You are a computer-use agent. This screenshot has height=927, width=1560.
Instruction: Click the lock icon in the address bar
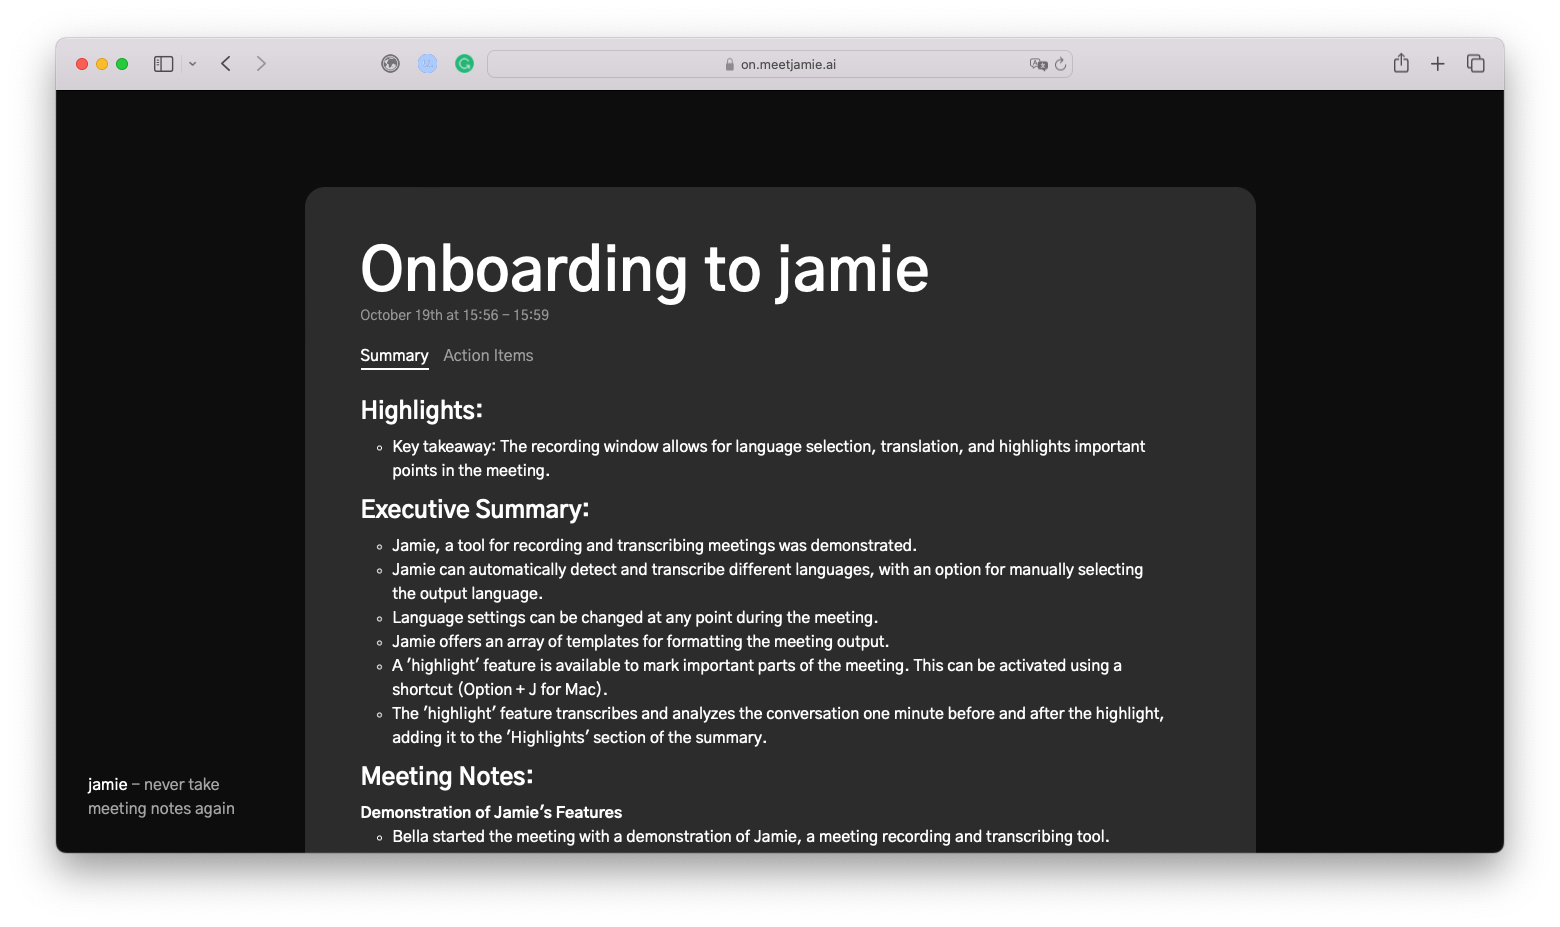730,64
